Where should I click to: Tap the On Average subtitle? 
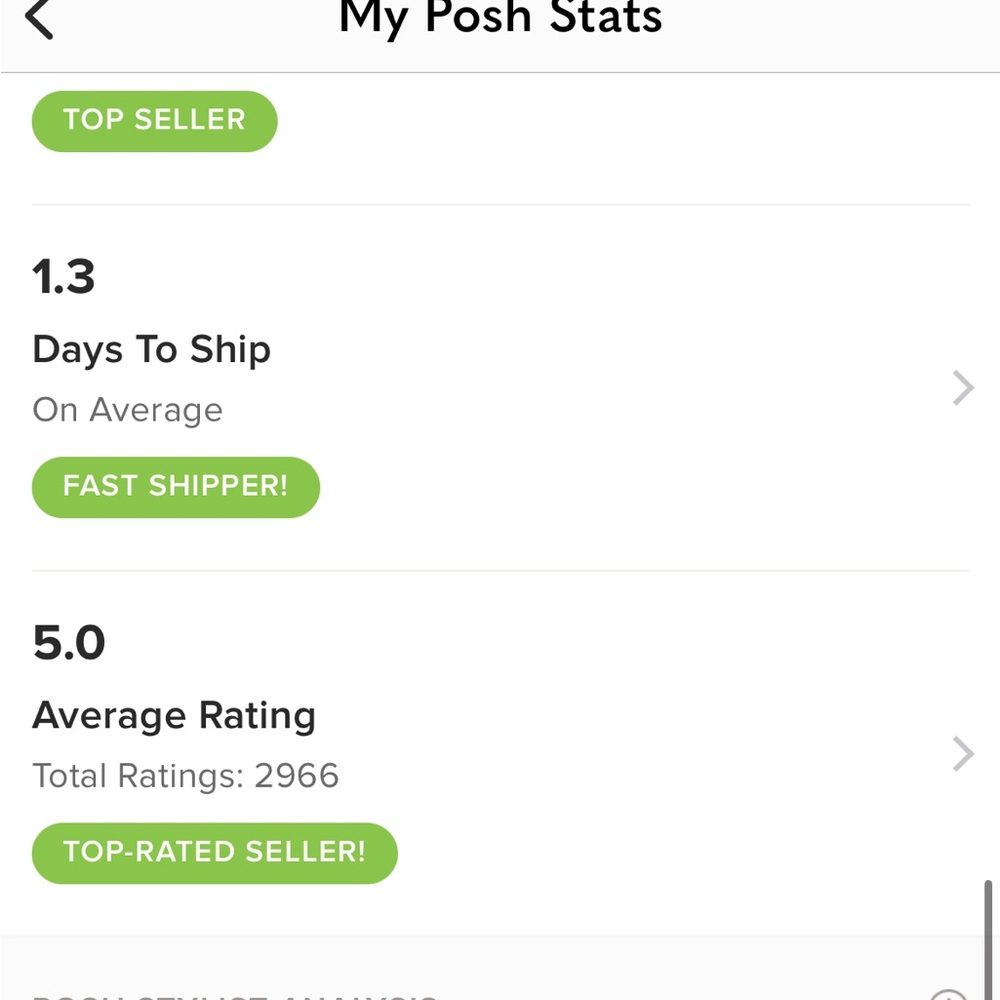tap(128, 410)
